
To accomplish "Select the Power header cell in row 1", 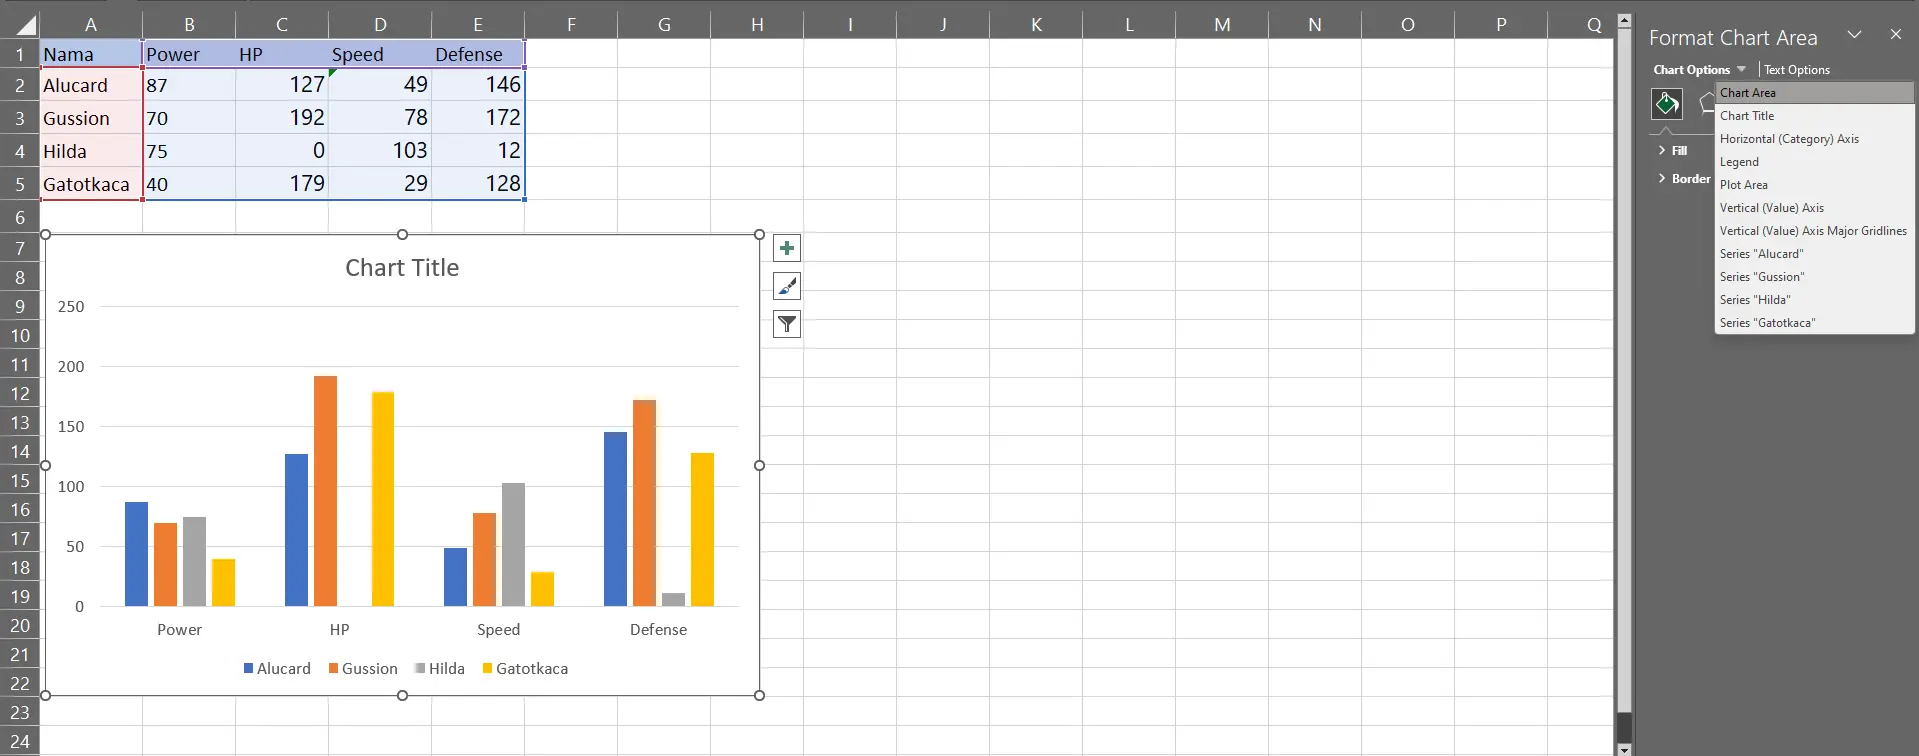I will pyautogui.click(x=189, y=54).
